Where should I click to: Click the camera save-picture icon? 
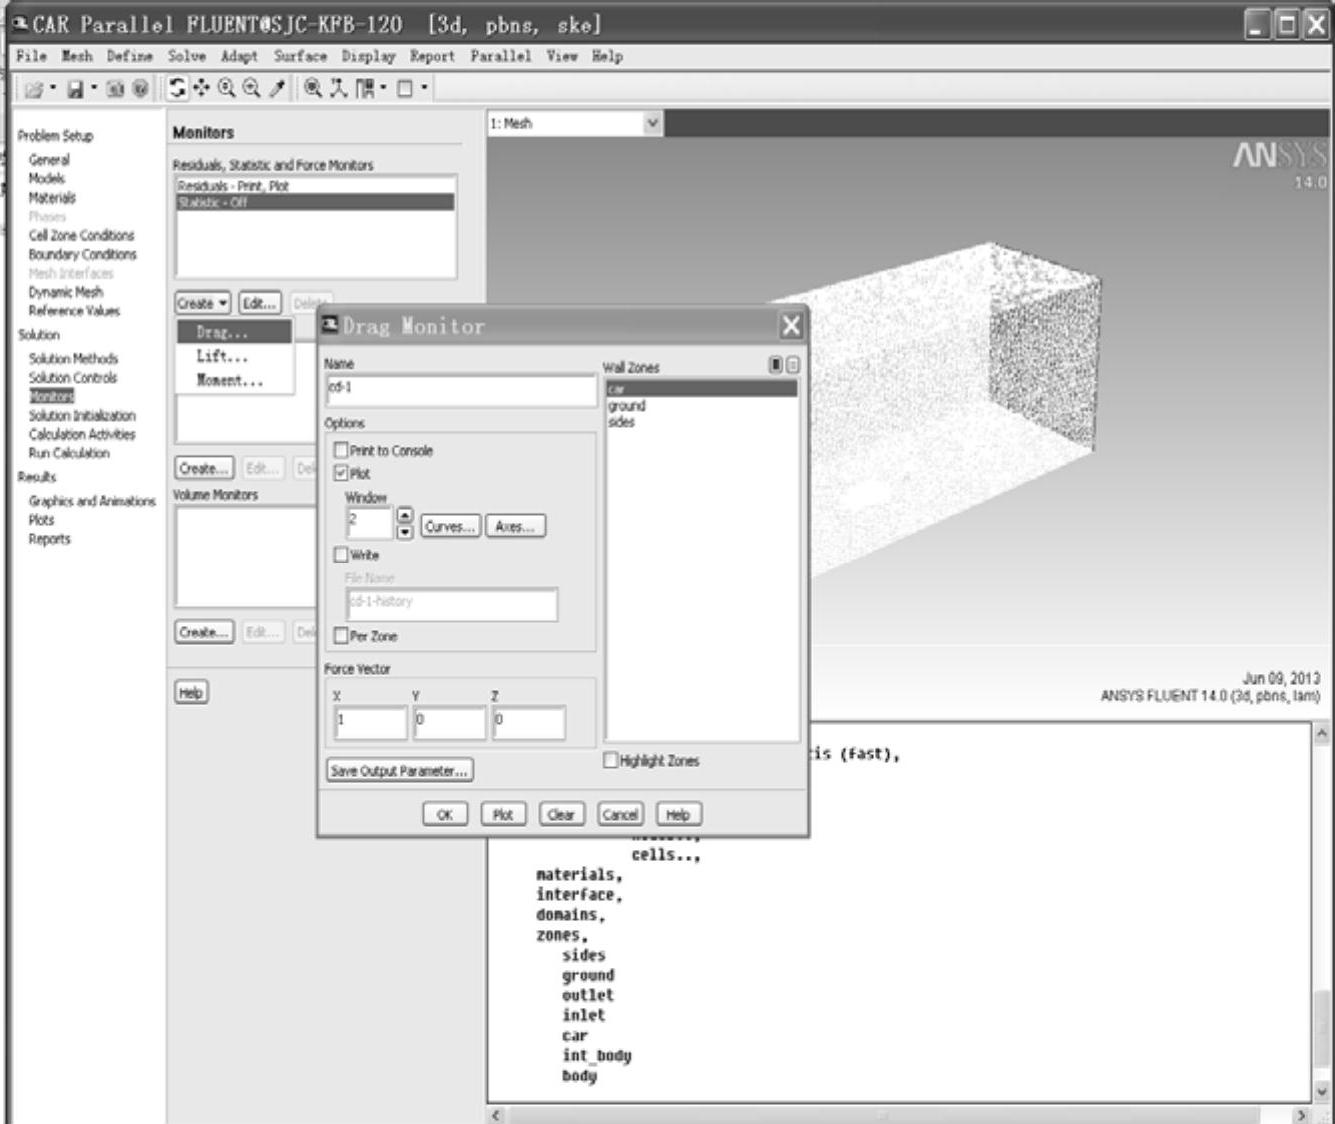click(115, 89)
